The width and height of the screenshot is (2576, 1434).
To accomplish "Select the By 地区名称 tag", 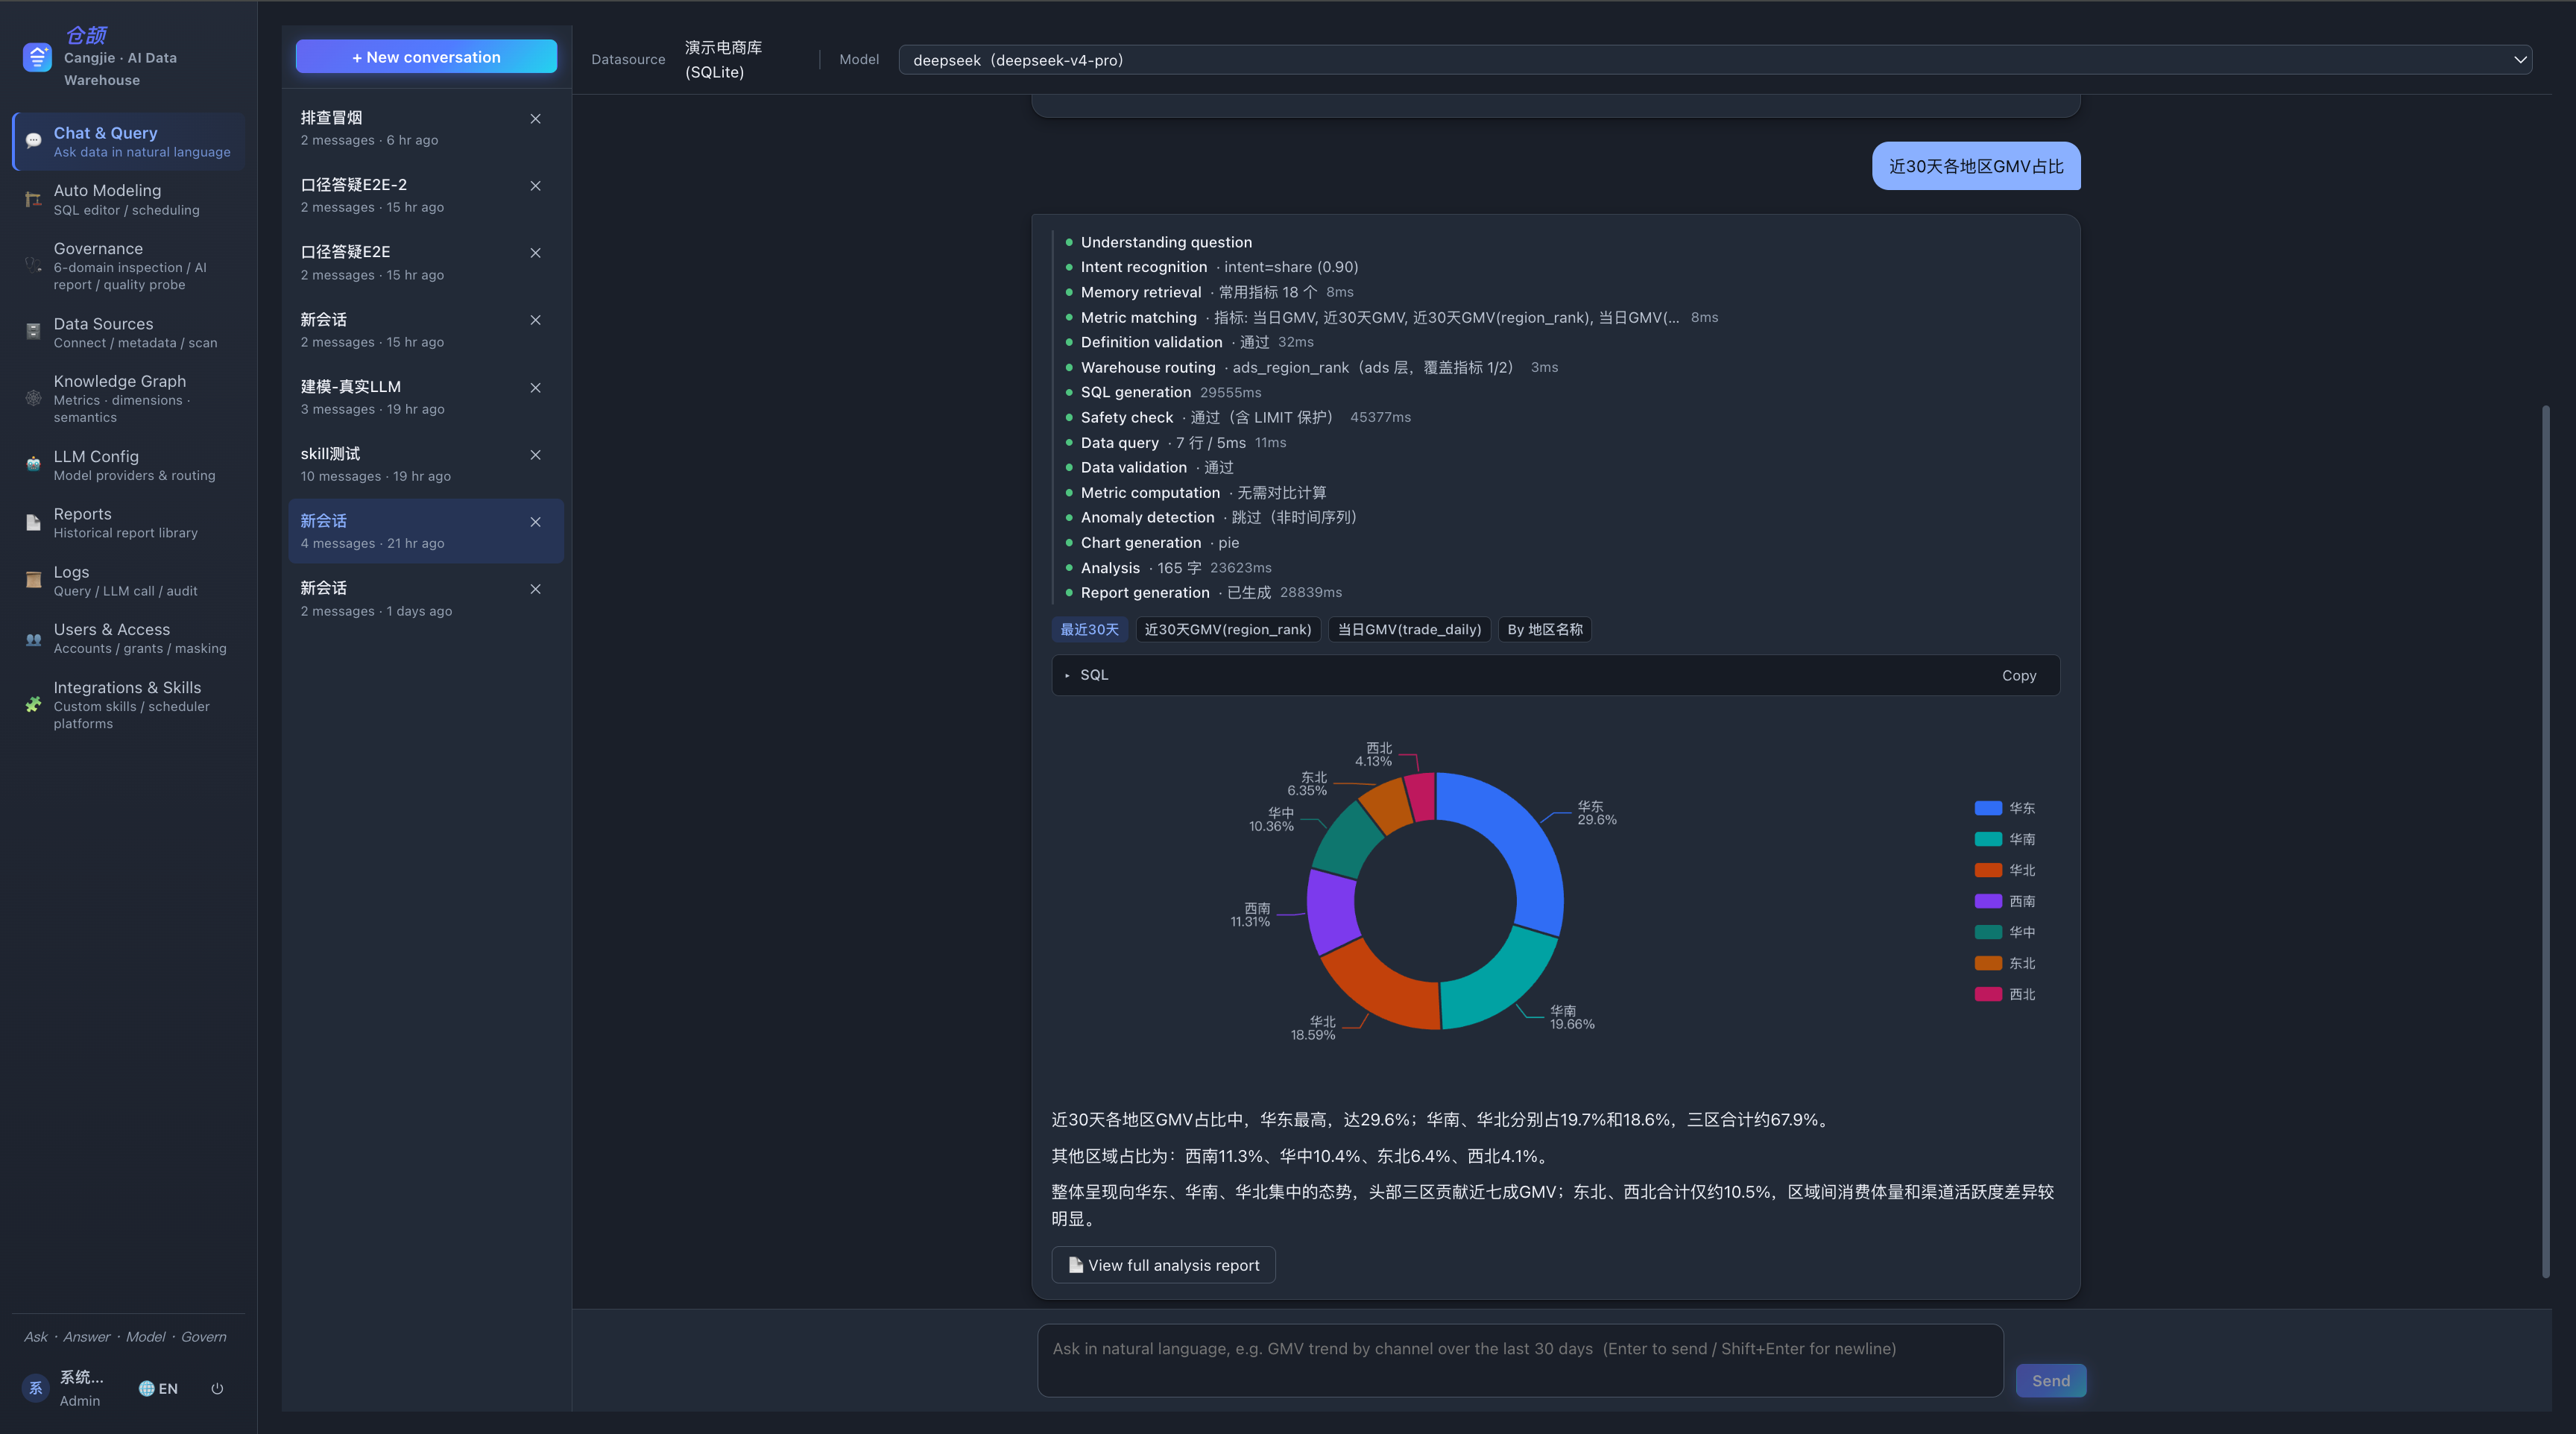I will [x=1544, y=629].
